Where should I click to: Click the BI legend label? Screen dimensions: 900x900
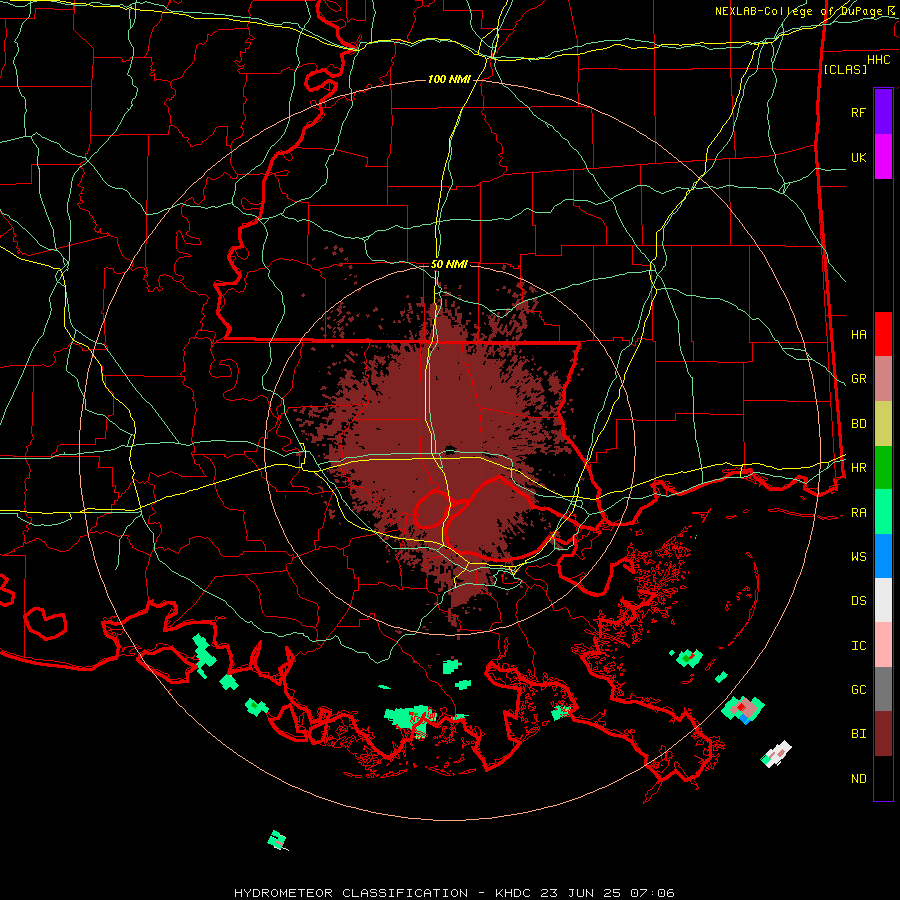pos(859,734)
